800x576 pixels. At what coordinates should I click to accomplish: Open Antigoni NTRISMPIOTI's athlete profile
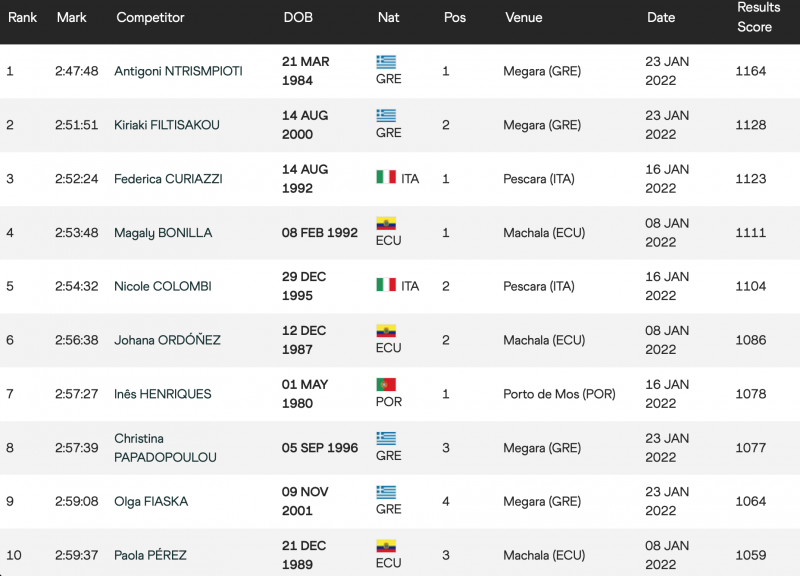pos(178,71)
